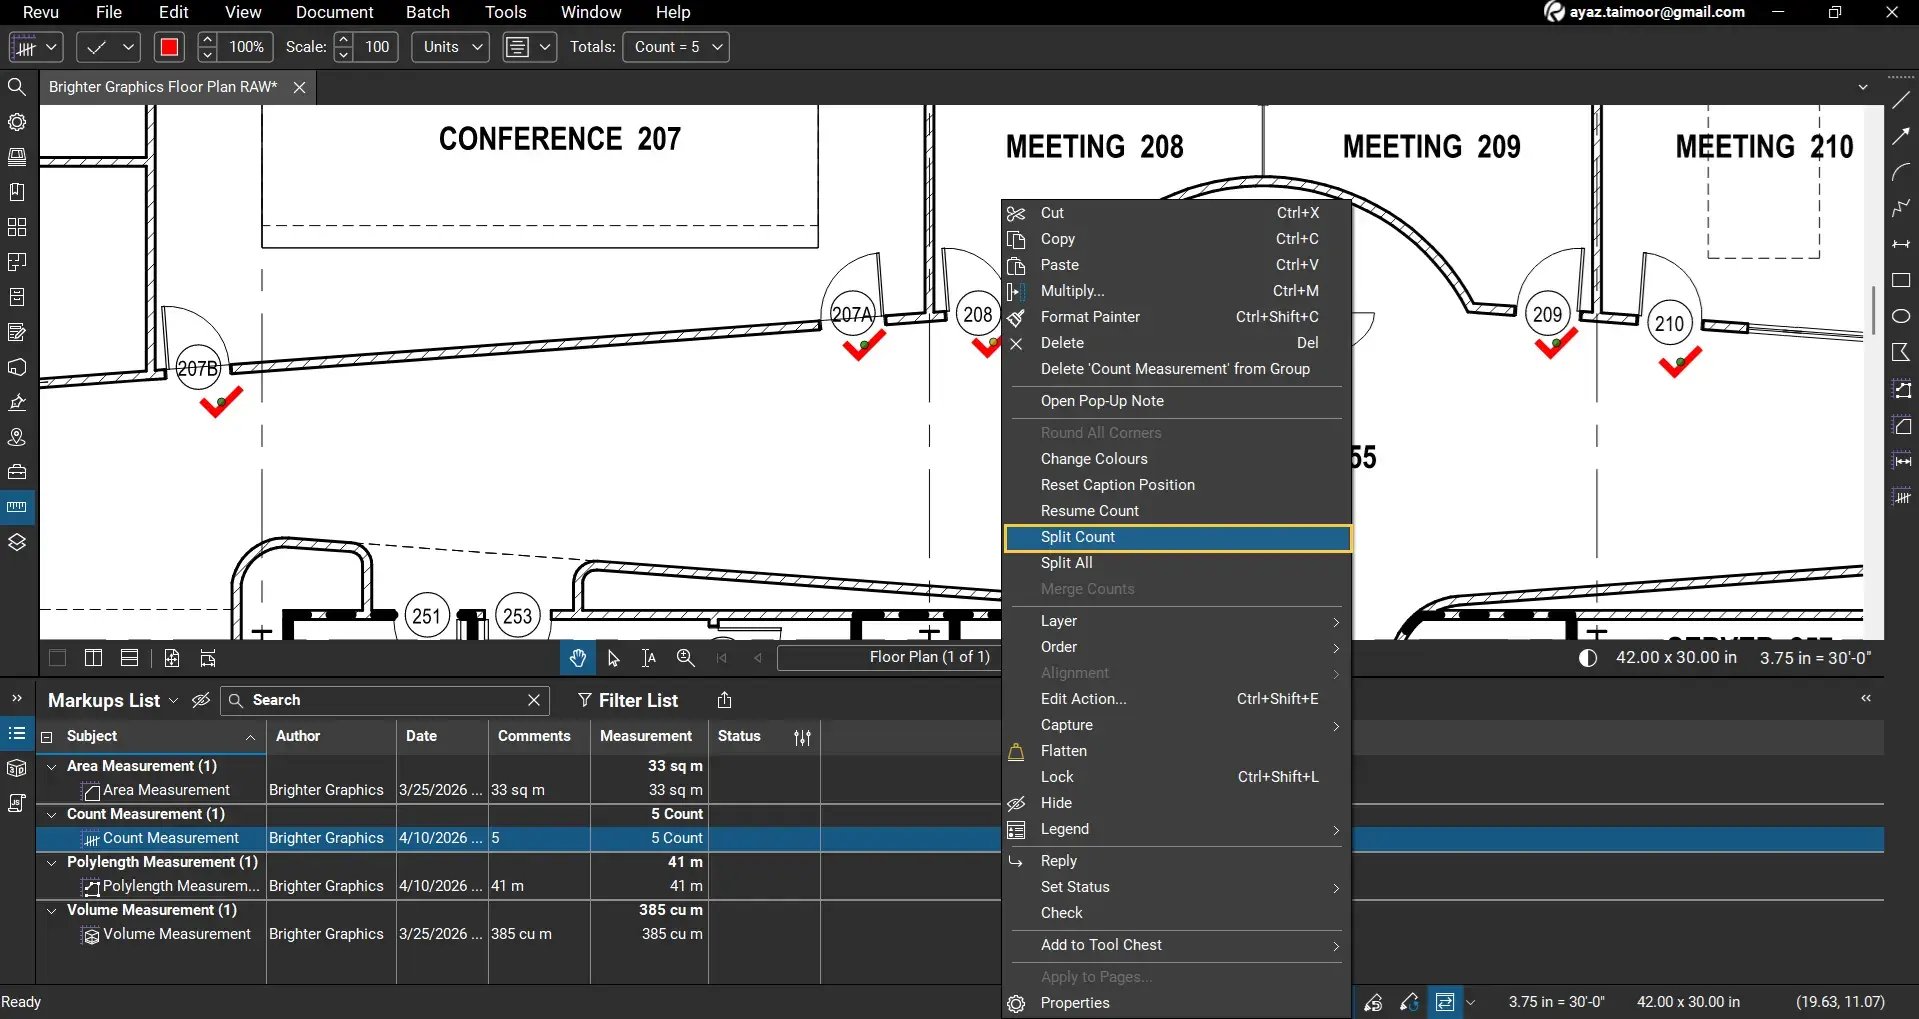
Task: Select the Zoom tool magnifier
Action: point(685,658)
